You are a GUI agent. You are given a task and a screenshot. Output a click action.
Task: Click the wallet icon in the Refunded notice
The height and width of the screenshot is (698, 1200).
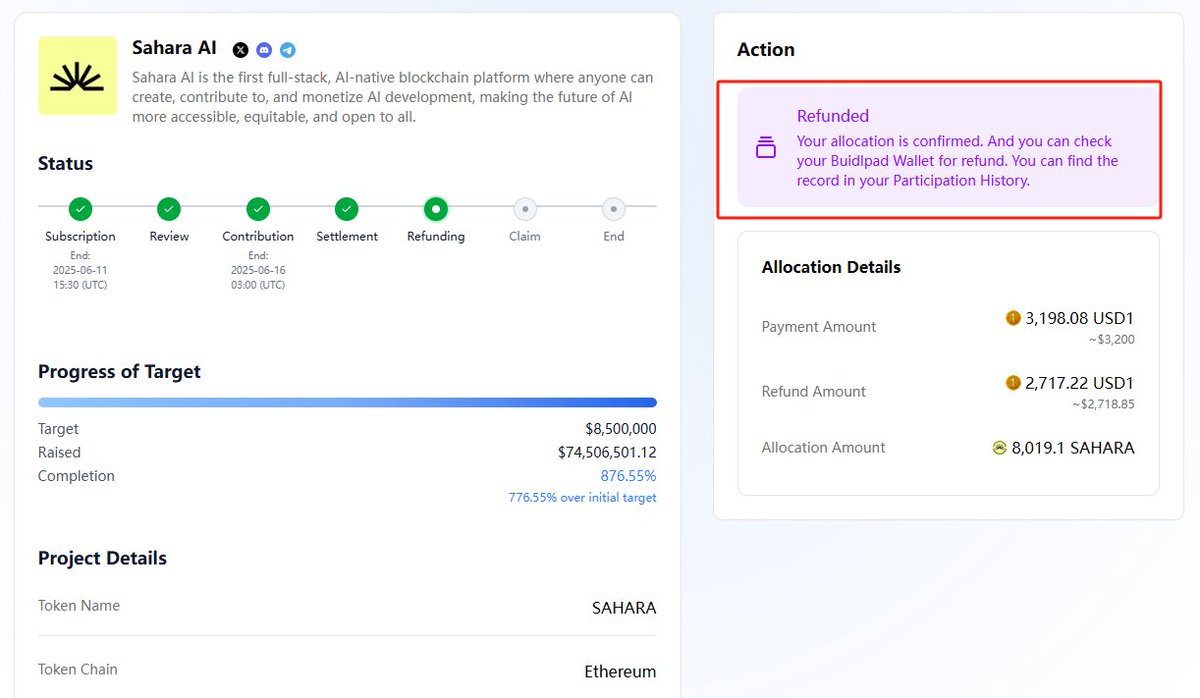tap(766, 147)
